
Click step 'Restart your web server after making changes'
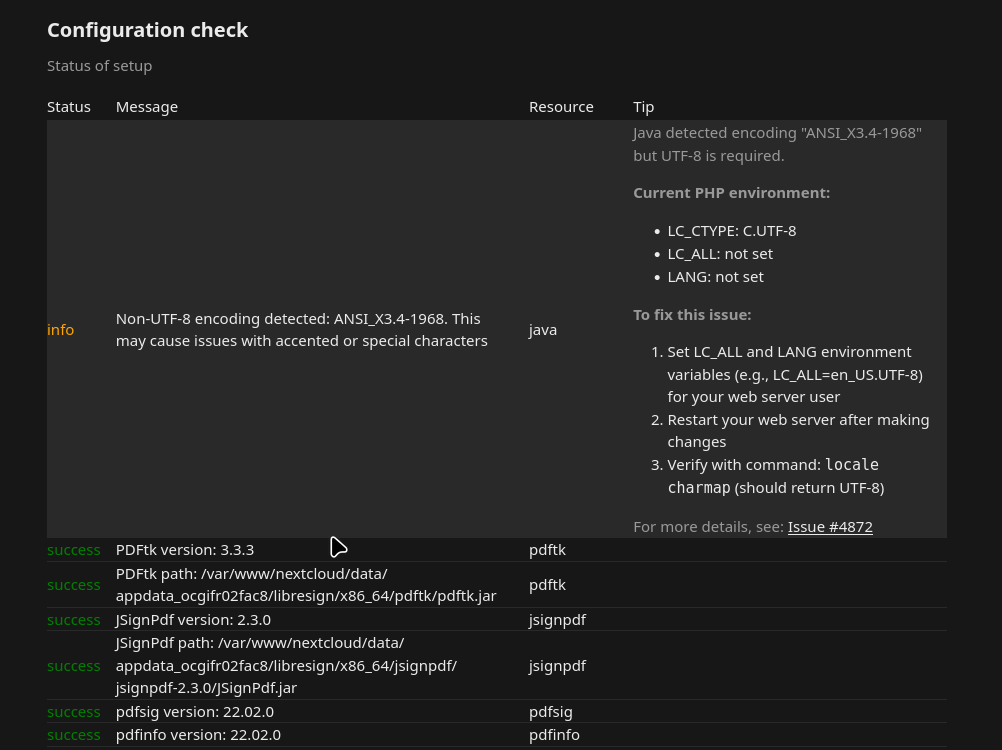coord(798,431)
